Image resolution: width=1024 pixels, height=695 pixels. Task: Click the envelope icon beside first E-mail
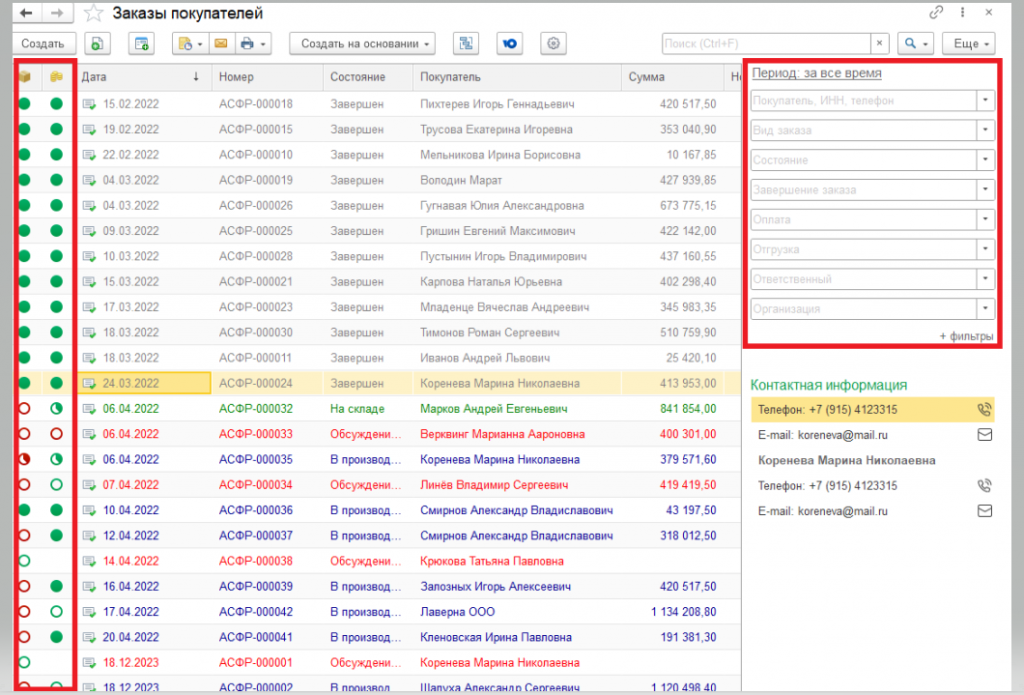click(984, 435)
